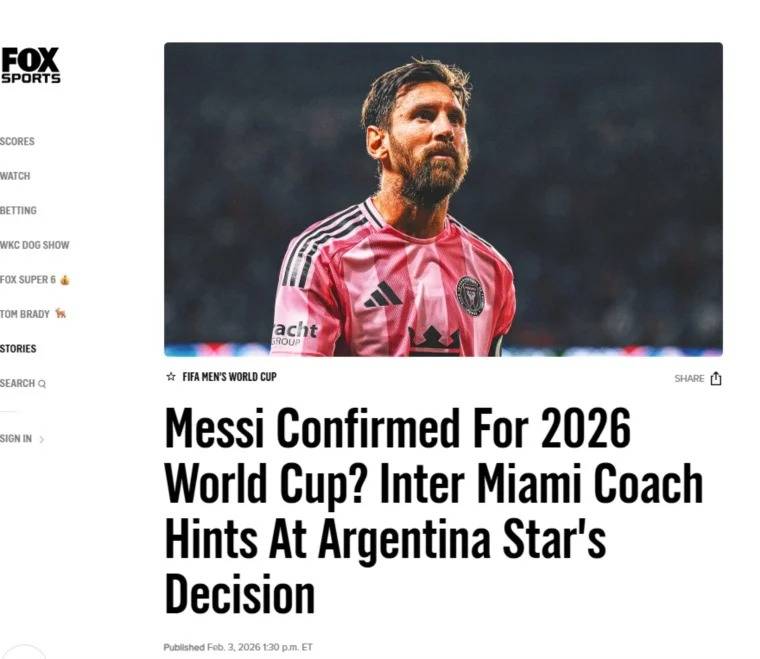The width and height of the screenshot is (760, 659).
Task: Click the Messi Confirmed article headline
Action: [434, 512]
